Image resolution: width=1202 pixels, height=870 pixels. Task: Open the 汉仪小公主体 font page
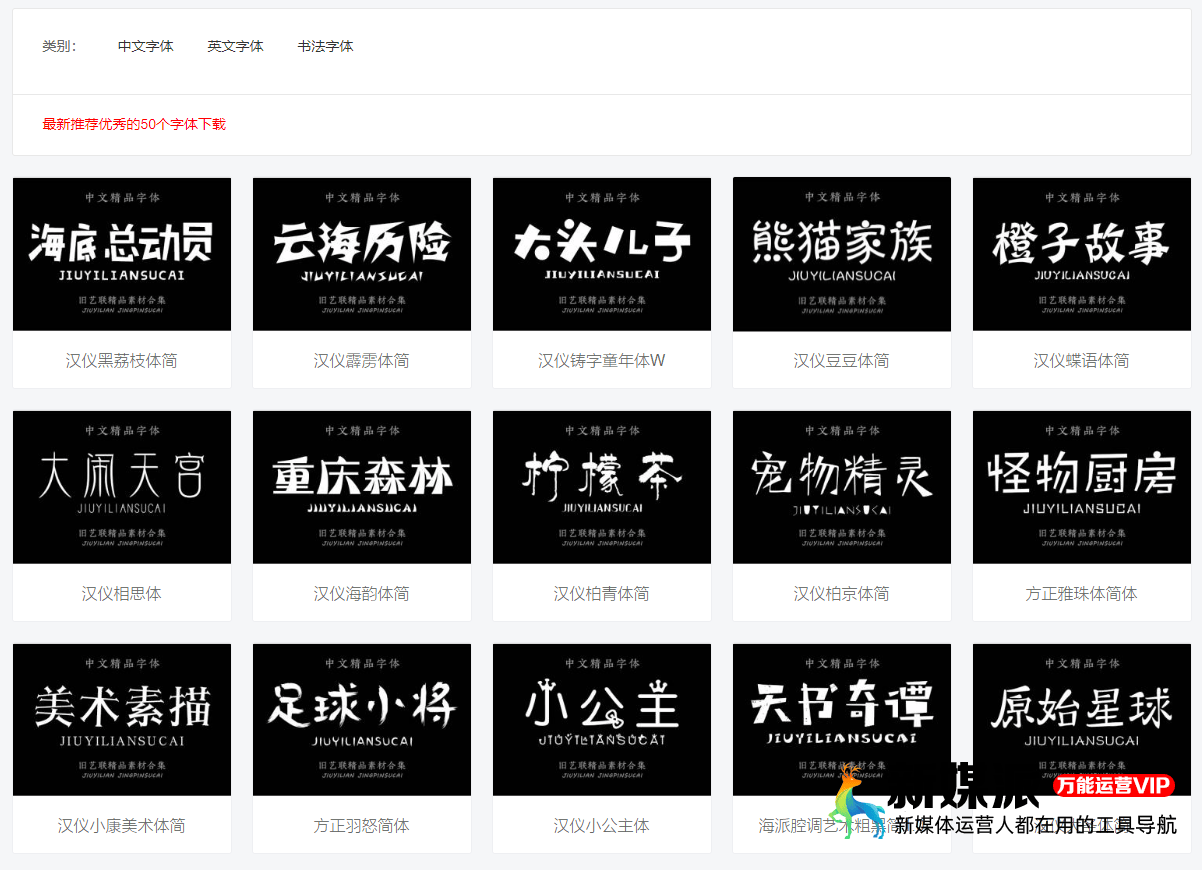[601, 825]
